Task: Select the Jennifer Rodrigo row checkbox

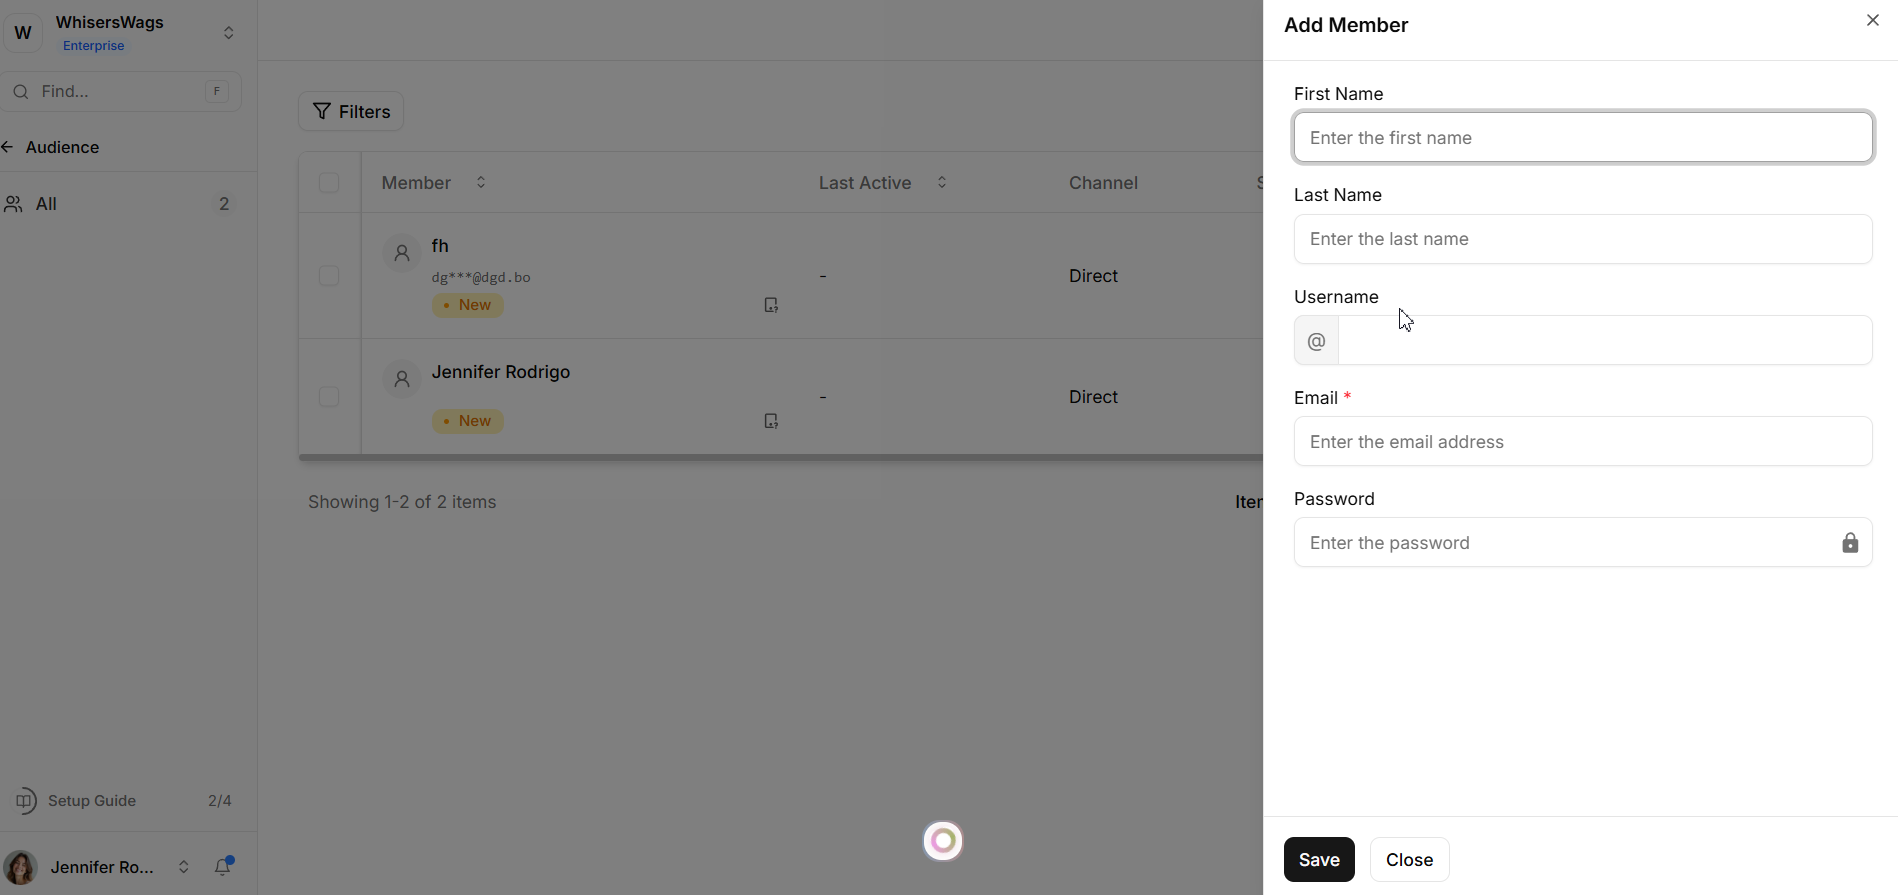Action: [x=329, y=397]
